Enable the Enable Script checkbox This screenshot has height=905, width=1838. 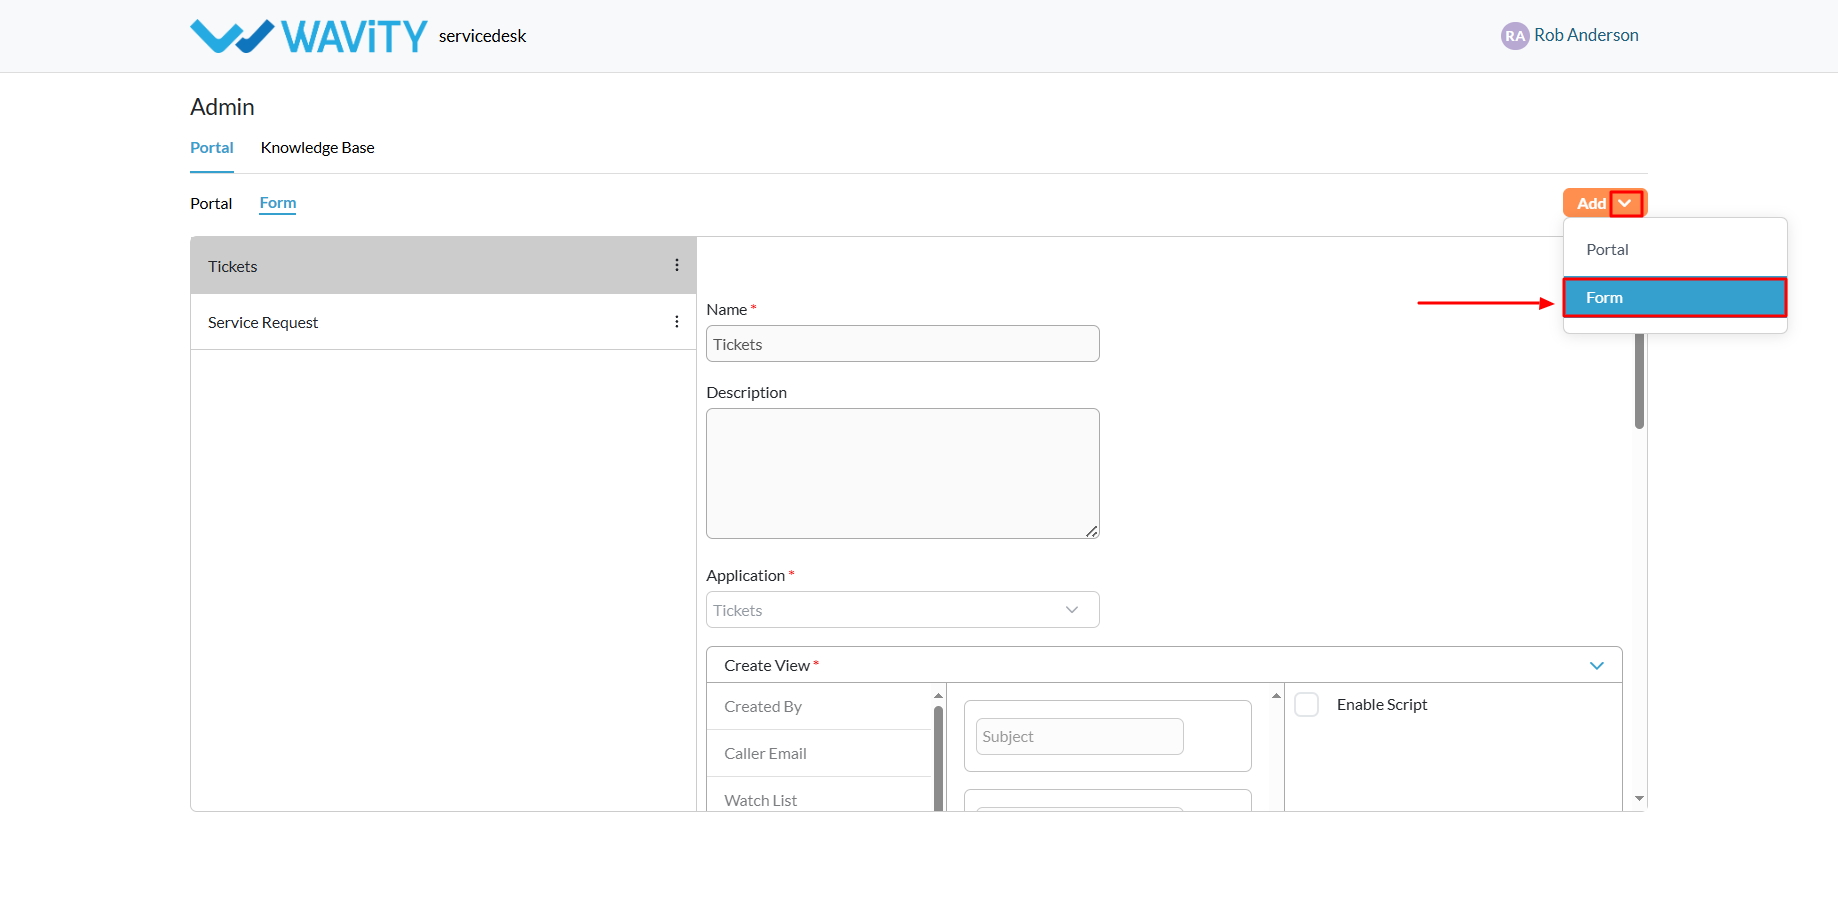pos(1306,704)
